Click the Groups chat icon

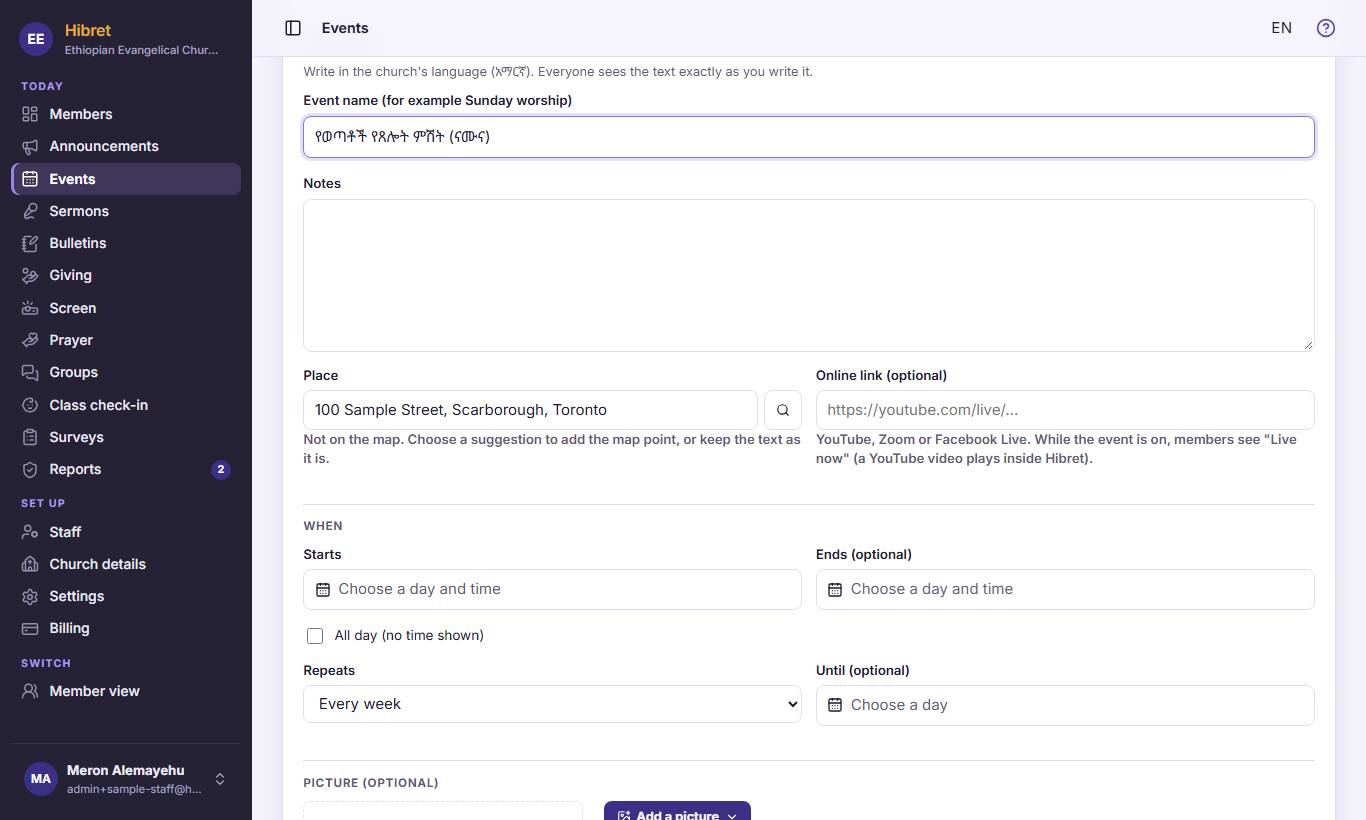pos(30,372)
